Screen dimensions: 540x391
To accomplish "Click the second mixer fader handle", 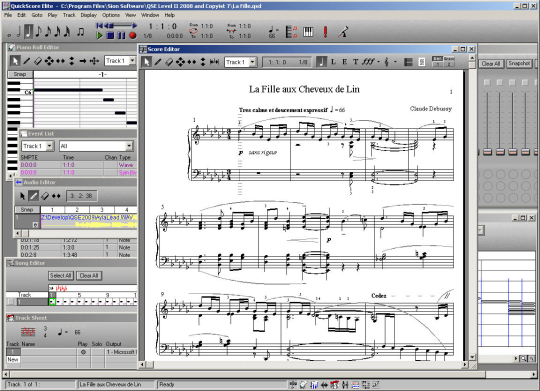I will (x=500, y=152).
